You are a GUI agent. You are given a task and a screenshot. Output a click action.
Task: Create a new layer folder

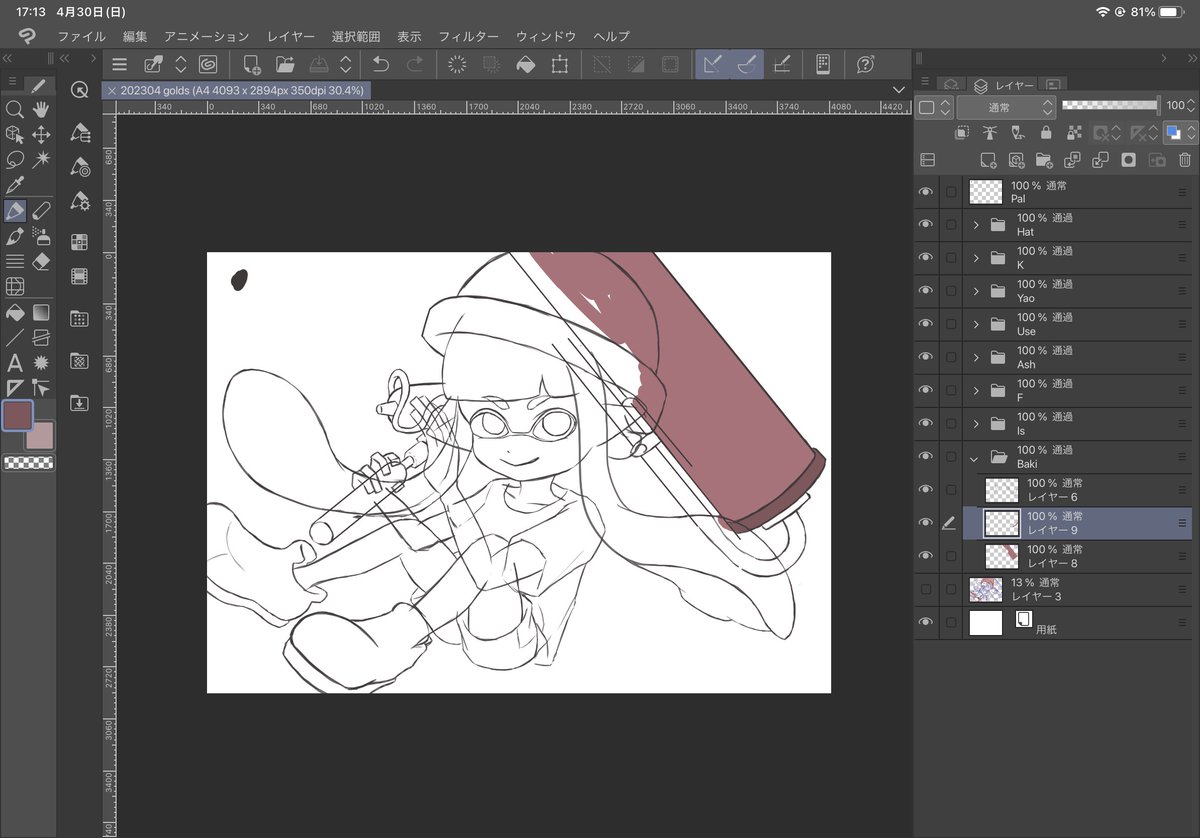pyautogui.click(x=1044, y=159)
